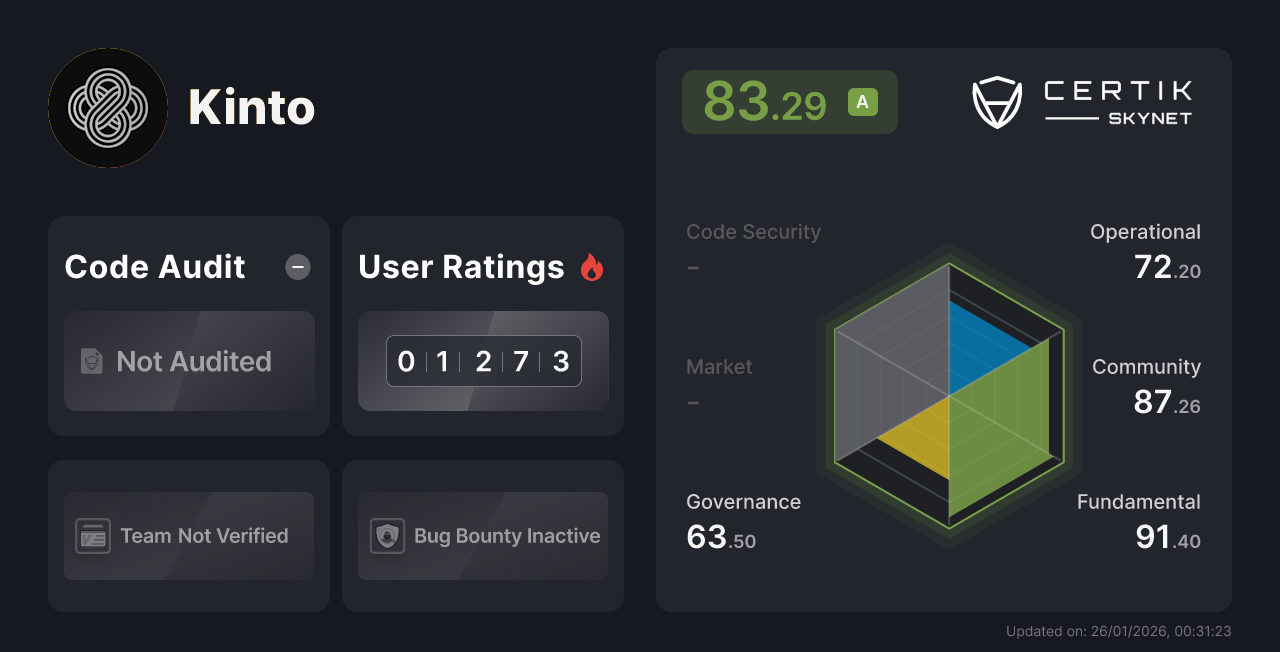
Task: Click the hexagonal radar chart
Action: click(948, 398)
